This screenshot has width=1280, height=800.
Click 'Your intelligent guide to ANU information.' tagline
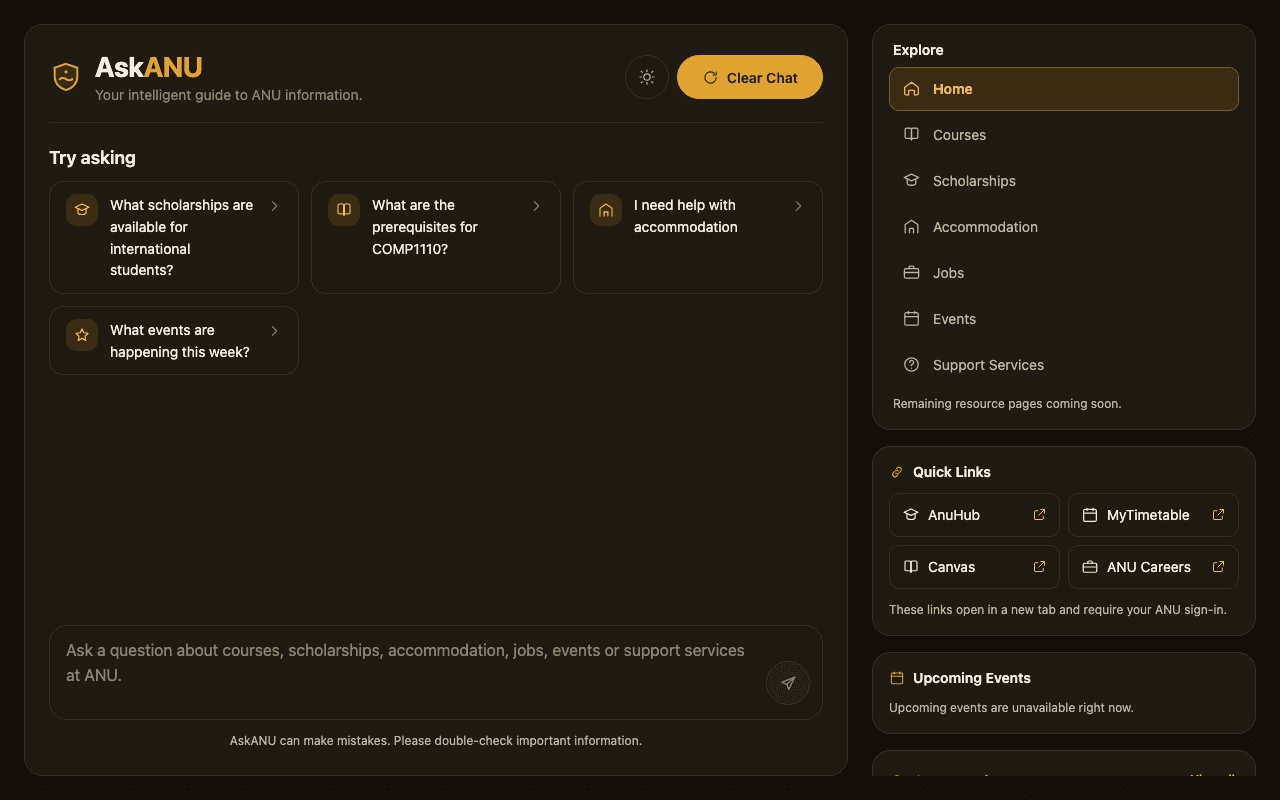(x=228, y=95)
